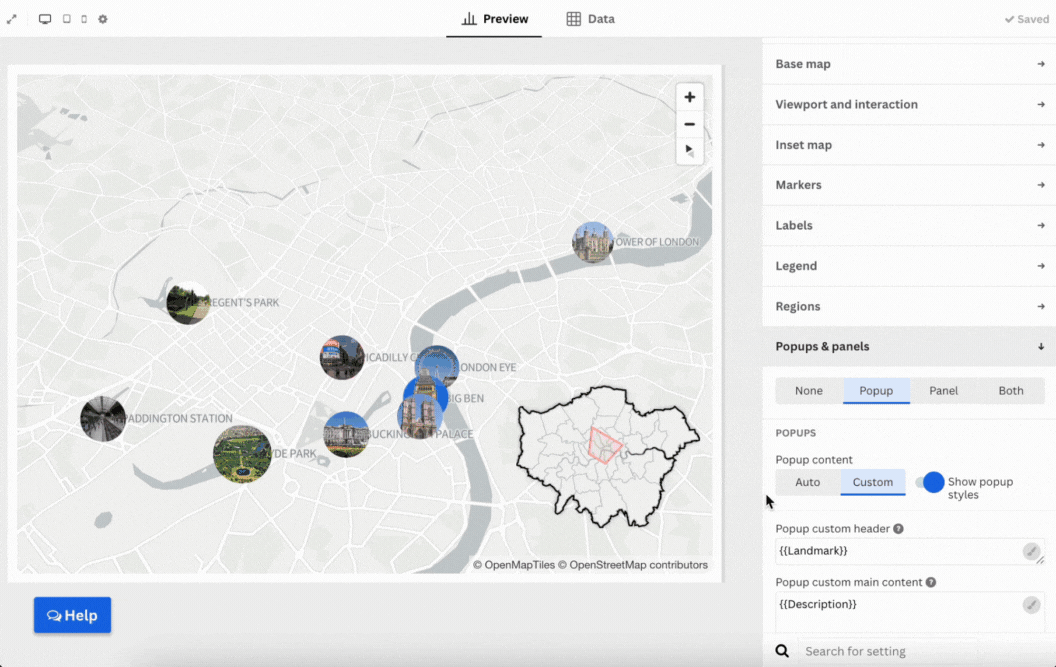Open the preview settings gear
This screenshot has width=1056, height=667.
tap(103, 19)
